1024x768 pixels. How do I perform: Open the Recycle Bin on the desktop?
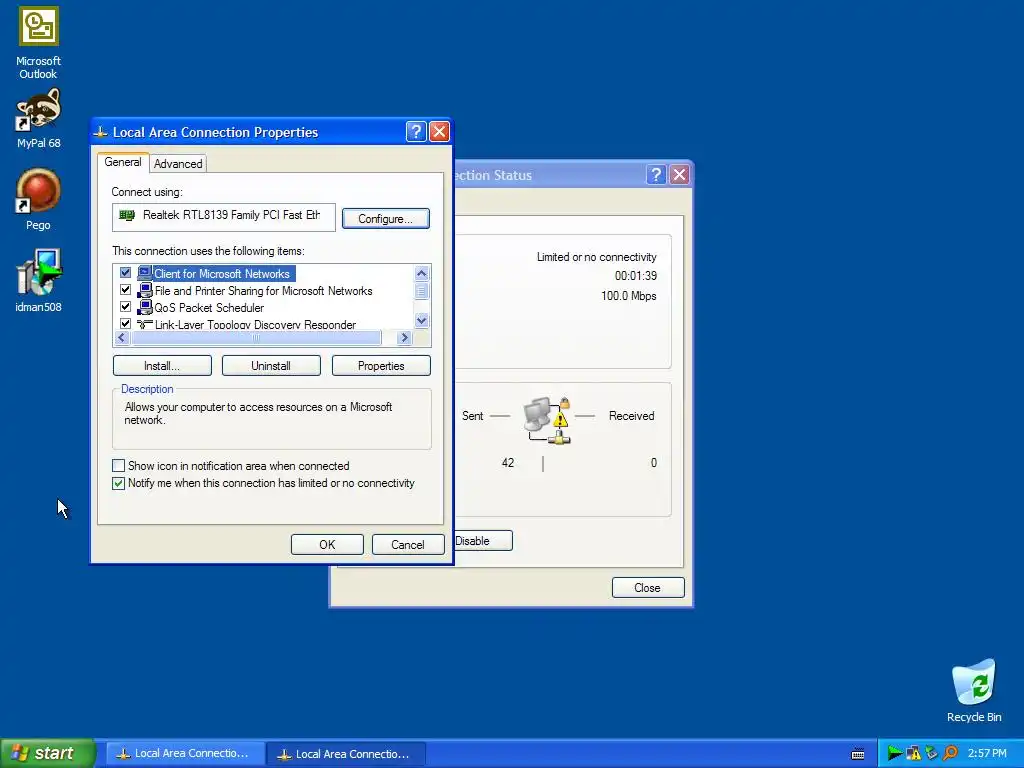(x=974, y=691)
